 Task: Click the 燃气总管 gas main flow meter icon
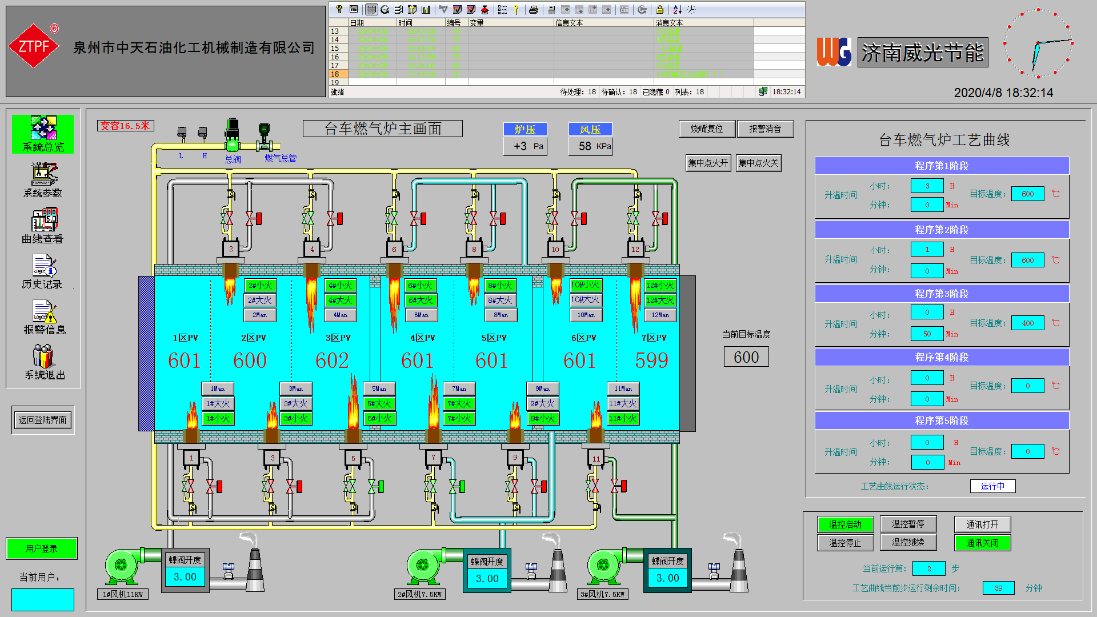(264, 136)
